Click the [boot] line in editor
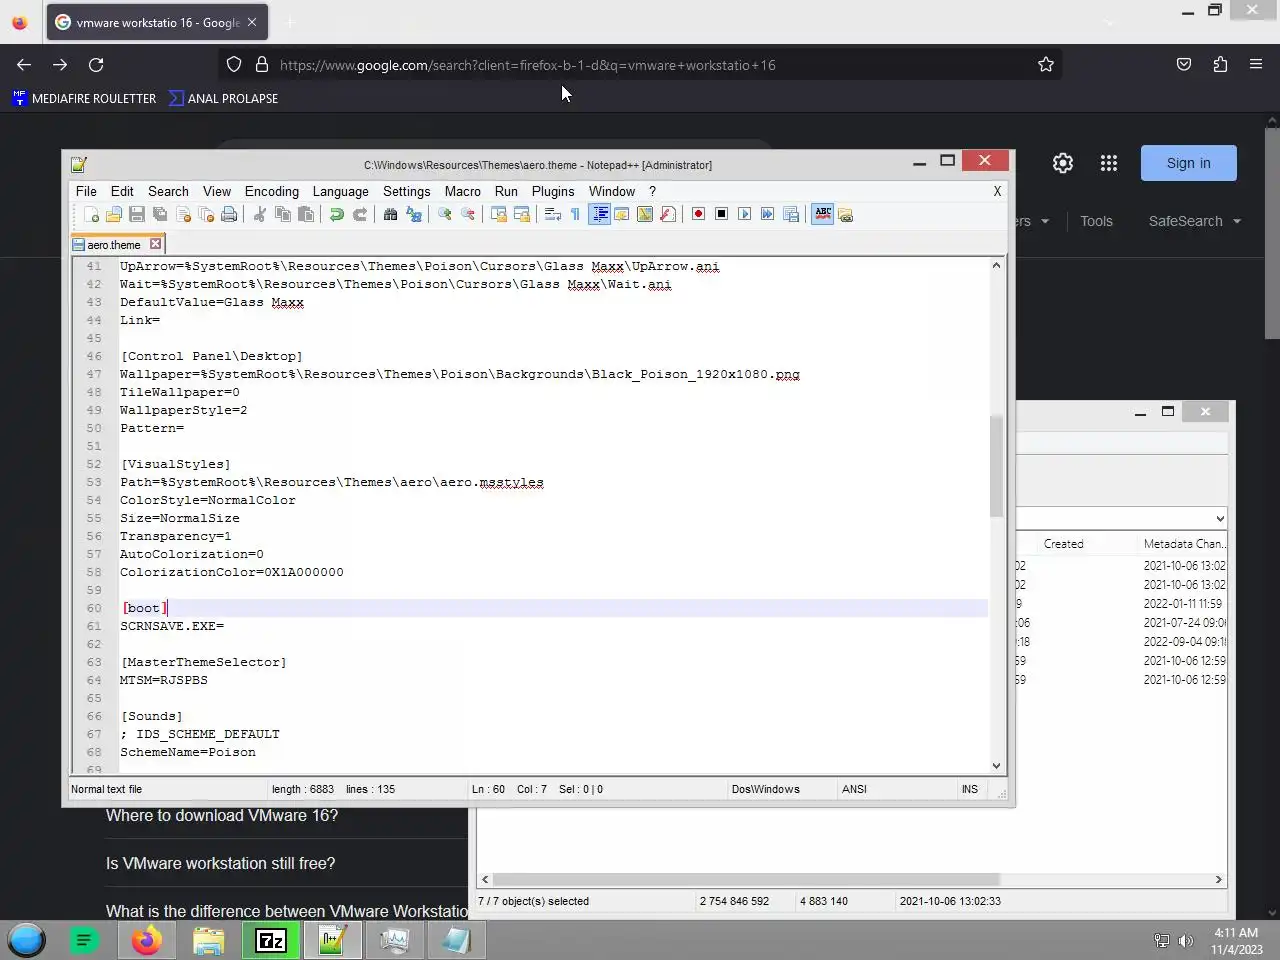The width and height of the screenshot is (1280, 960). click(553, 608)
